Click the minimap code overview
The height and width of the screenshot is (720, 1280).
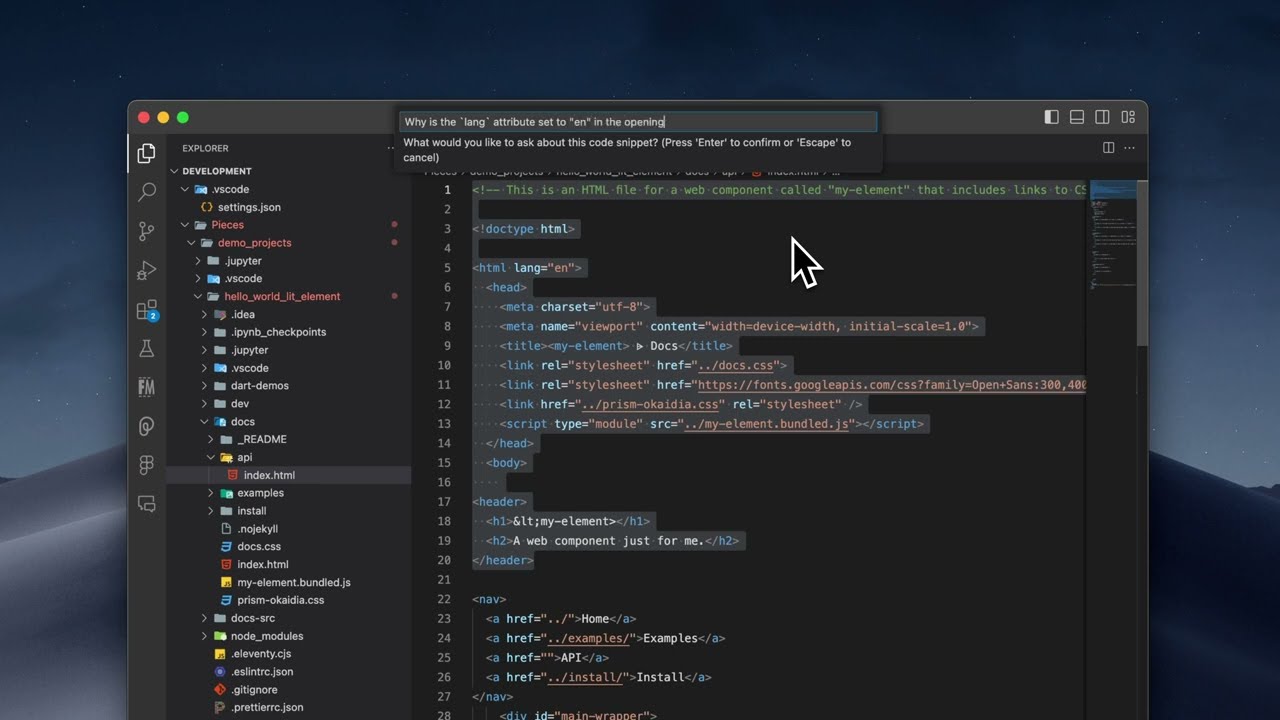pos(1112,236)
